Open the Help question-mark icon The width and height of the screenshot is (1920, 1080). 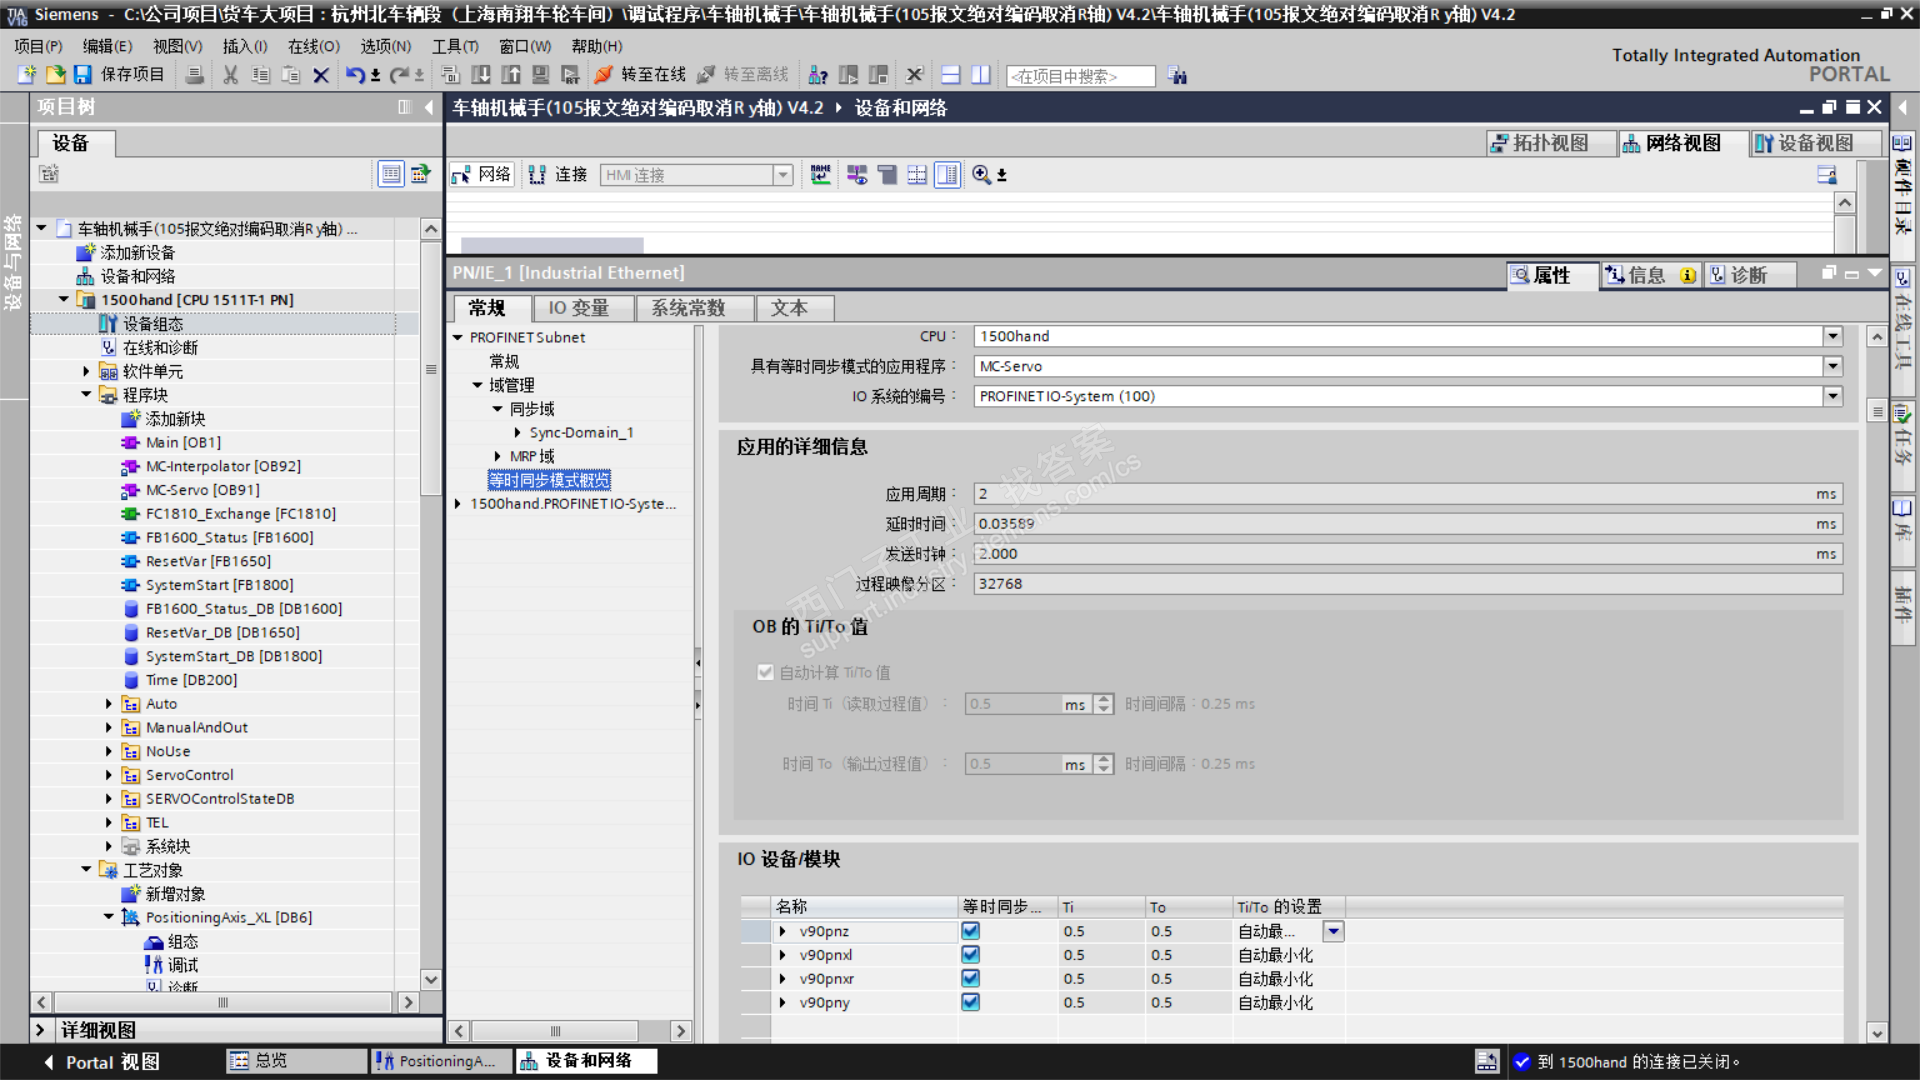(818, 75)
